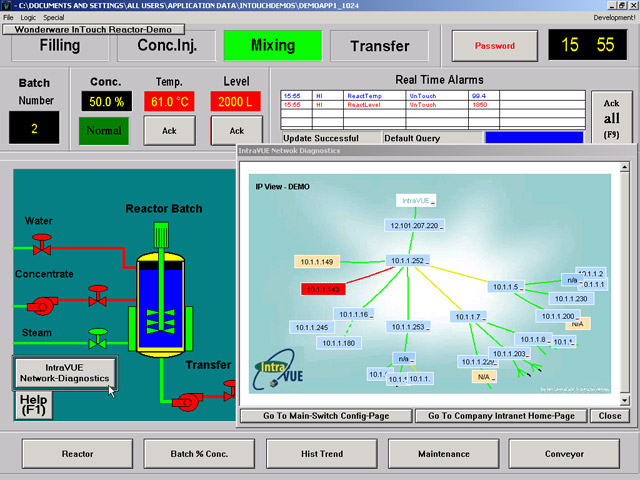
Task: Switch to the Filling phase
Action: [60, 46]
